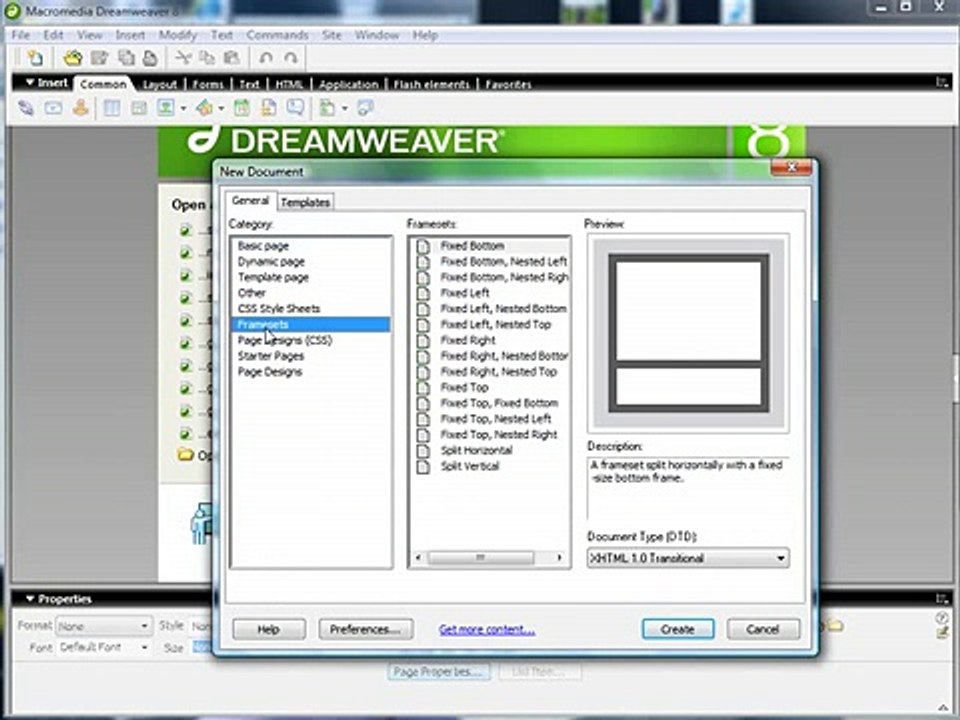Open the File menu
Viewport: 960px width, 720px height.
click(x=21, y=35)
